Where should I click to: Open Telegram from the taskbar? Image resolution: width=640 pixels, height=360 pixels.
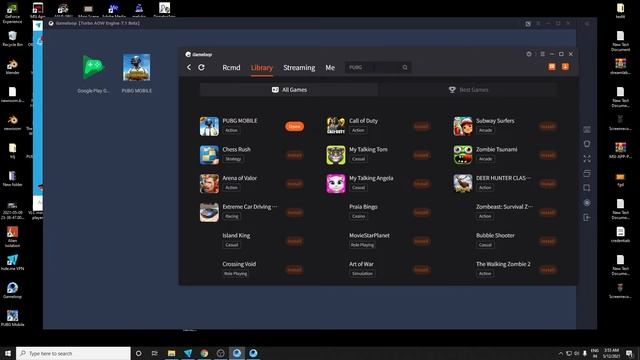point(188,353)
